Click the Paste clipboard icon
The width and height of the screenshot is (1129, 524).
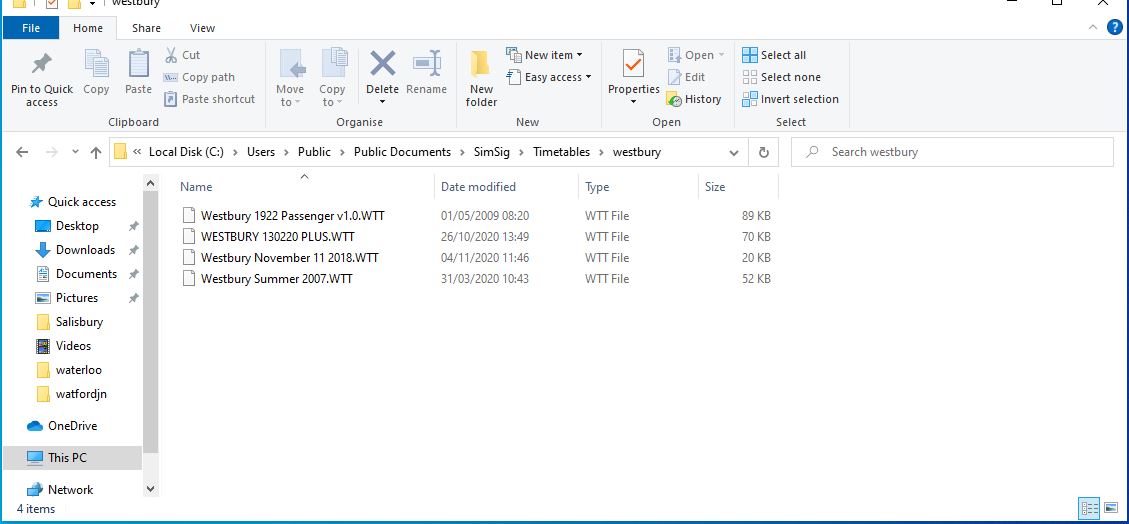138,63
